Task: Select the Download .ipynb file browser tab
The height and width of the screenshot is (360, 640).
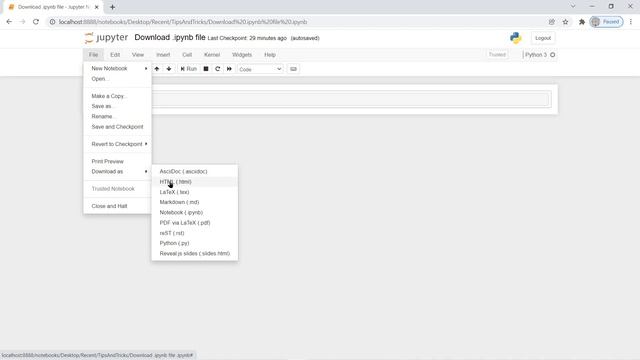Action: (x=53, y=7)
